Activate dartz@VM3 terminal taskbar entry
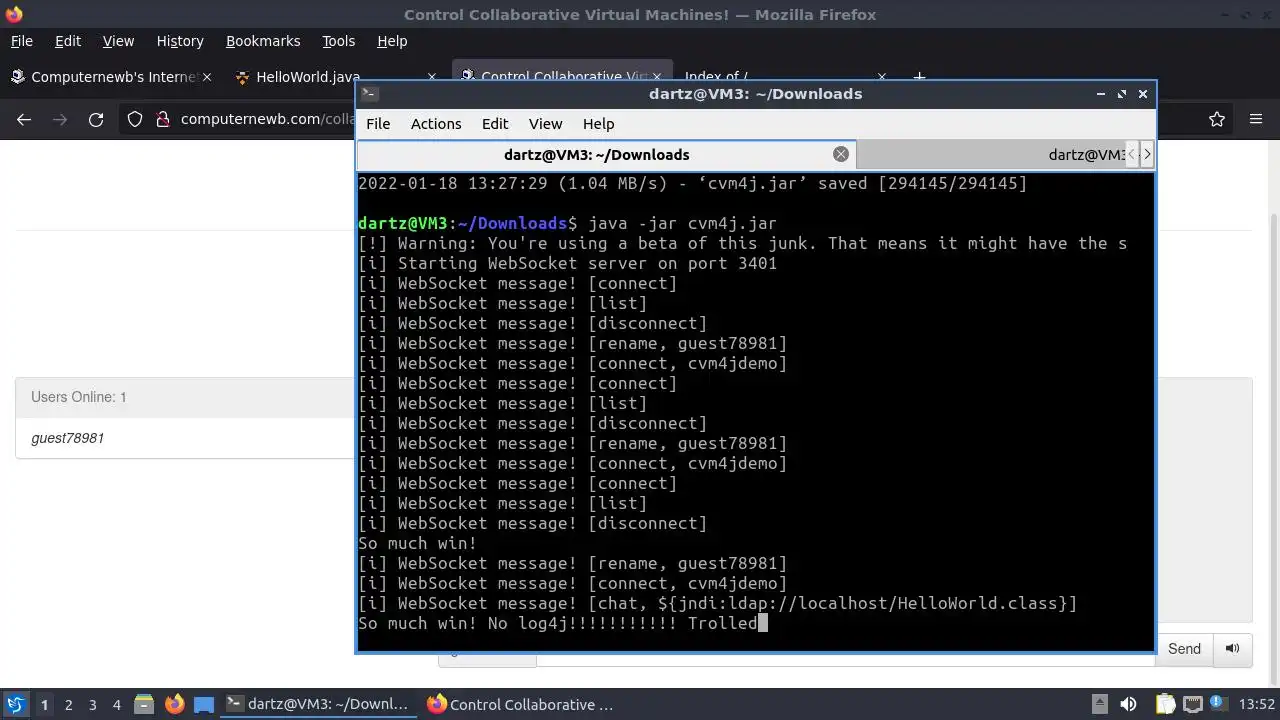Image resolution: width=1280 pixels, height=720 pixels. pos(319,704)
